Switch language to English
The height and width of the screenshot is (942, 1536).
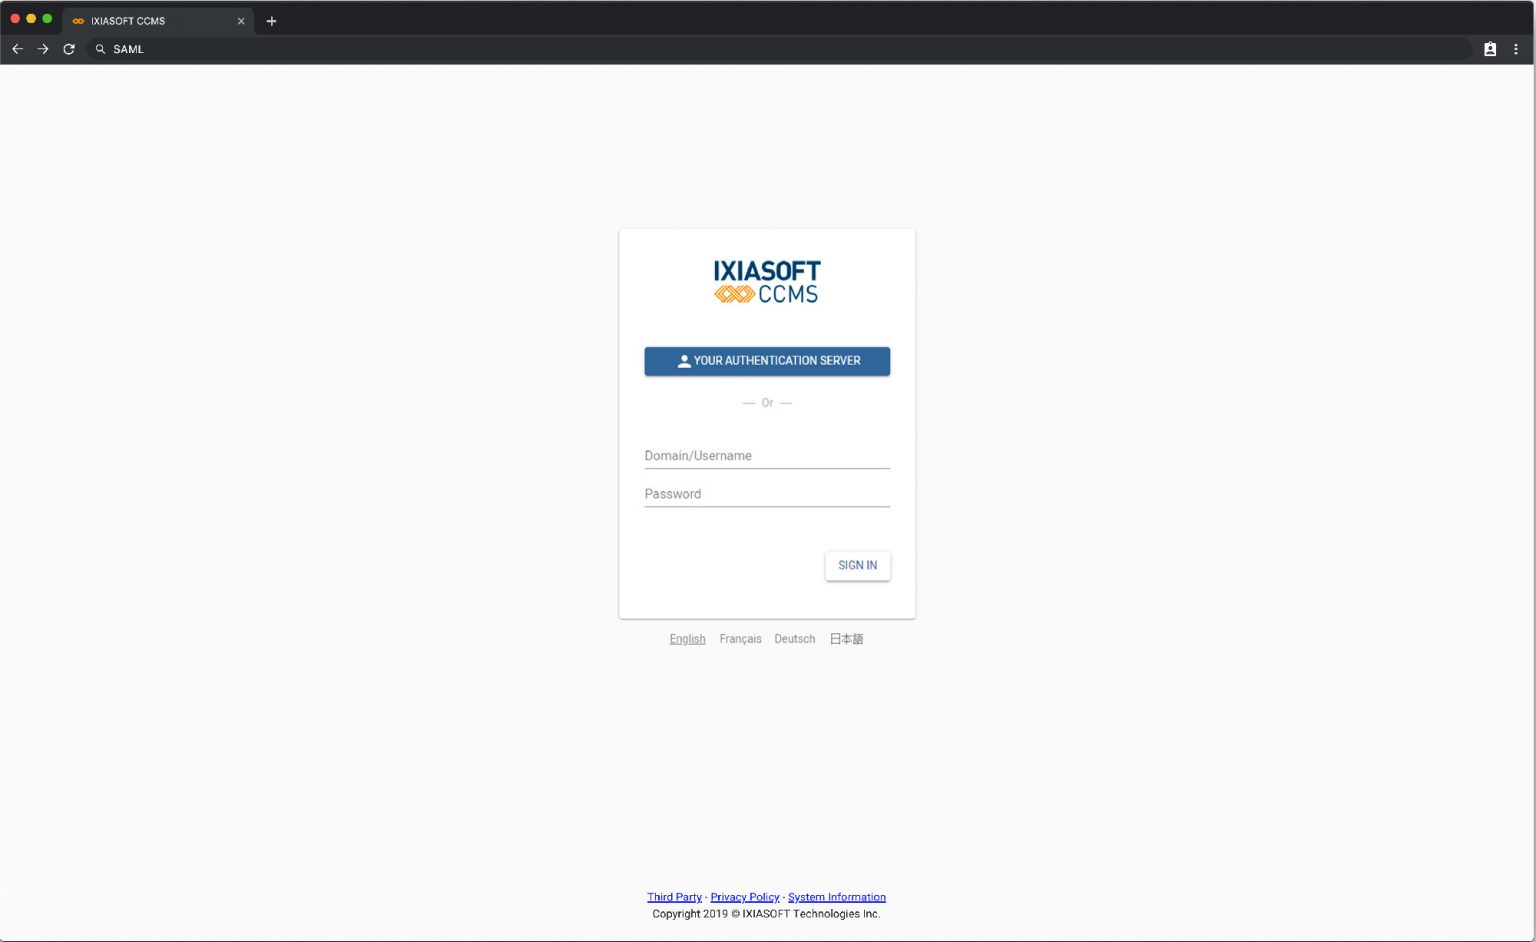point(687,639)
